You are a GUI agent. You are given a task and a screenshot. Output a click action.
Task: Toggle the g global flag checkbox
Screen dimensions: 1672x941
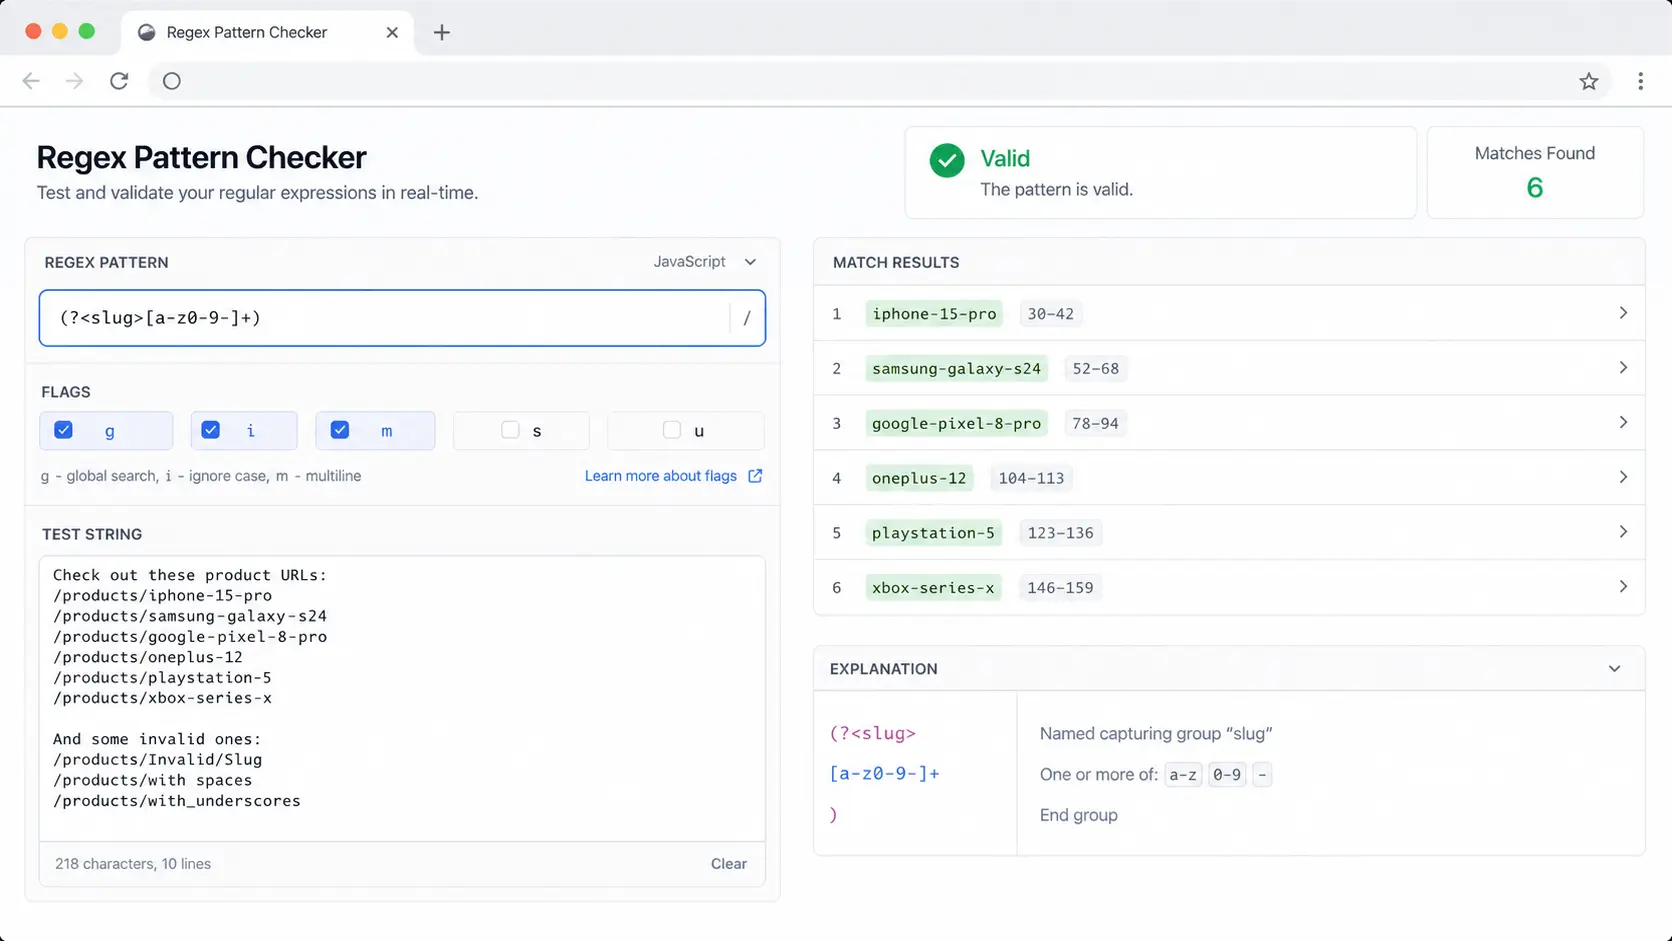point(64,430)
